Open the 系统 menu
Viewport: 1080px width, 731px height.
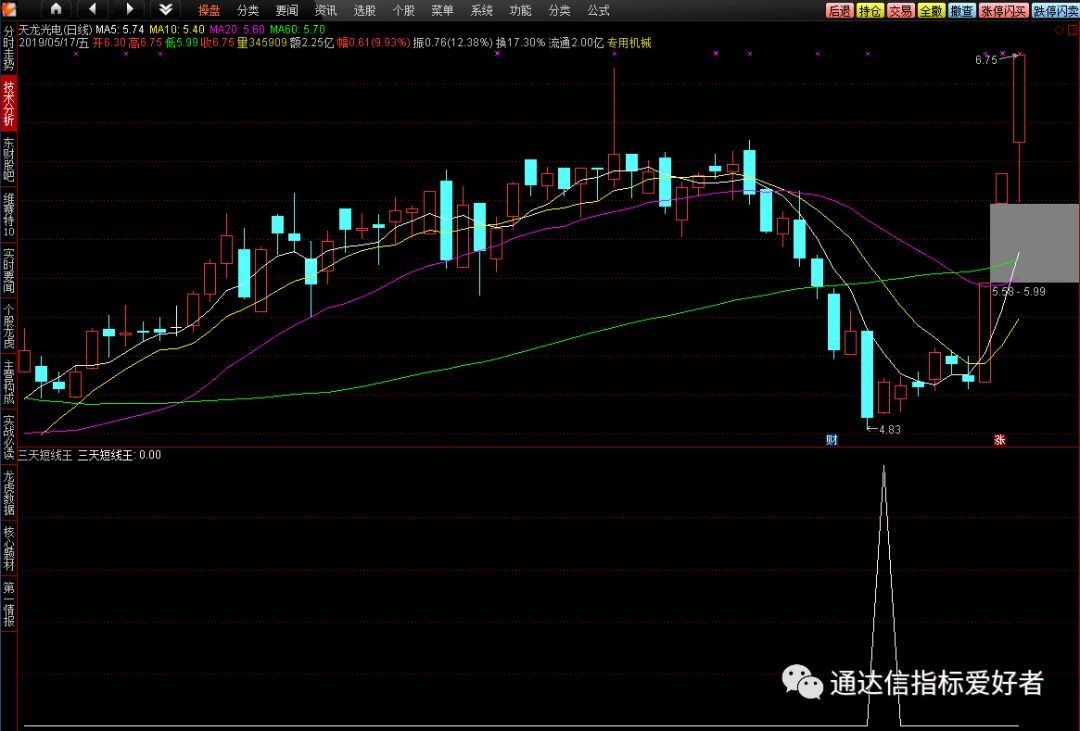click(481, 10)
